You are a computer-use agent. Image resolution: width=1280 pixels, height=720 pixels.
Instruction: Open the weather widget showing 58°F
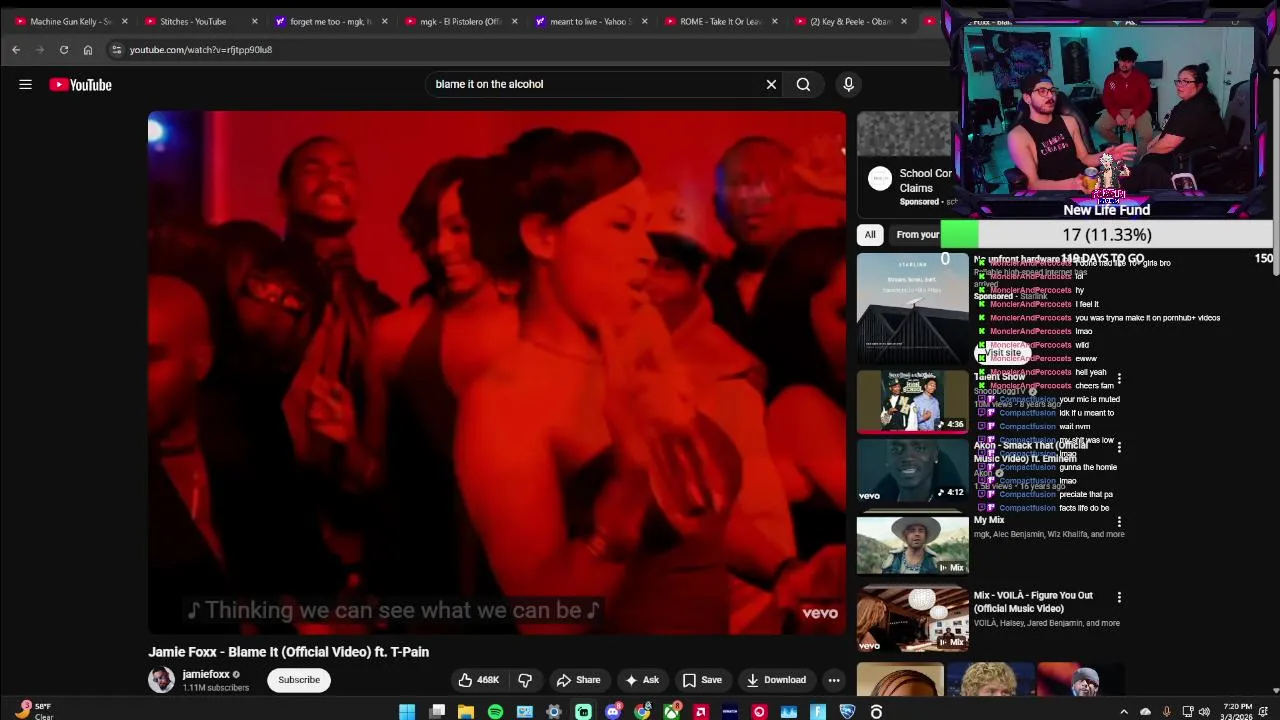click(33, 711)
